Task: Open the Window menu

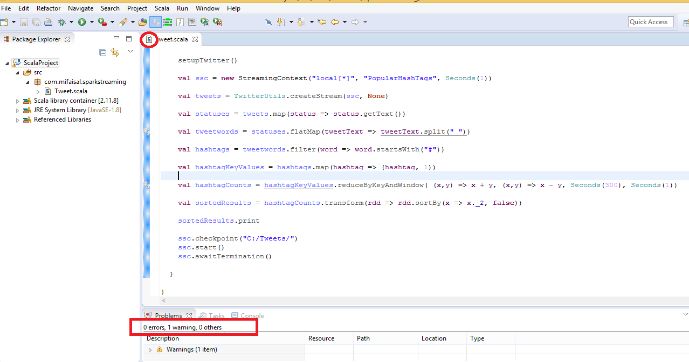Action: pyautogui.click(x=207, y=8)
